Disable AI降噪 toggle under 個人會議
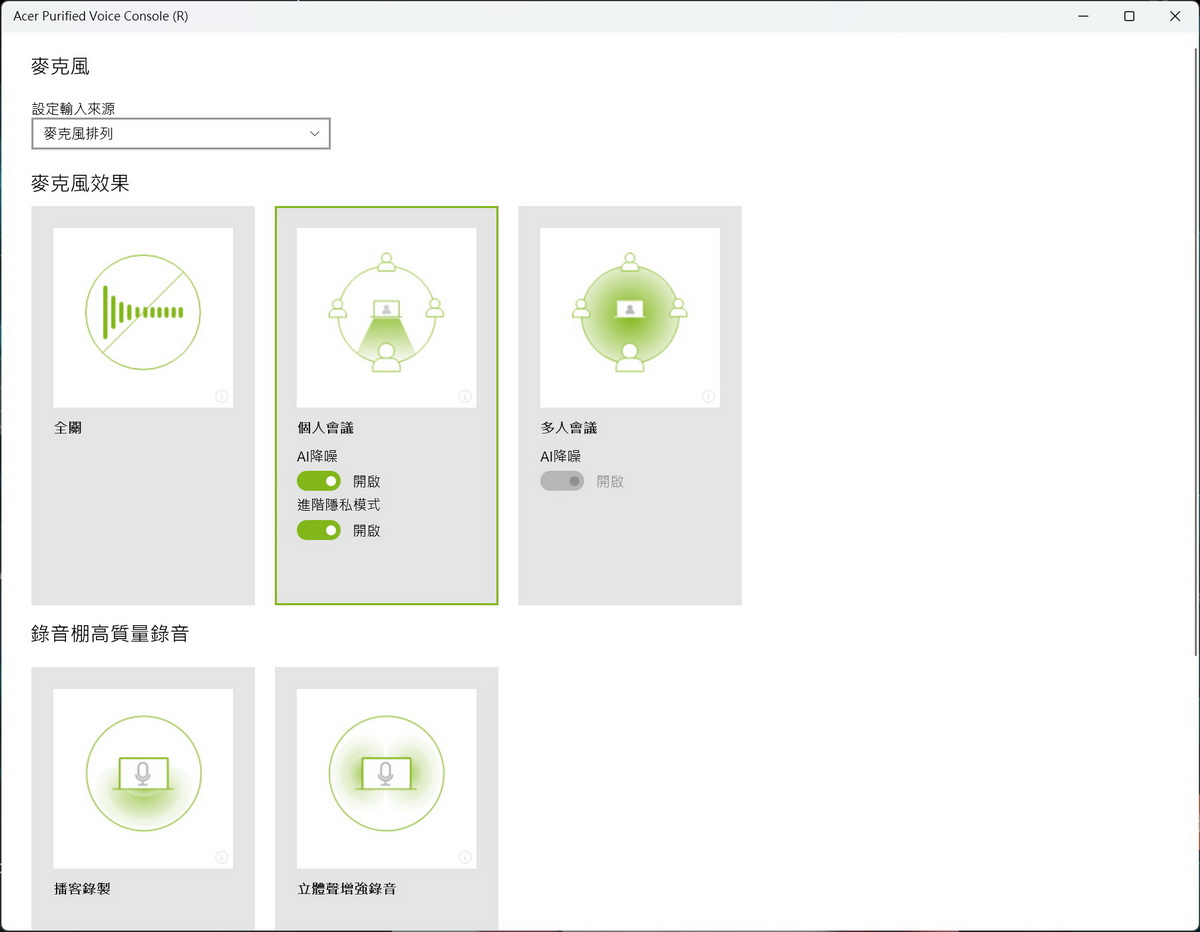 319,481
